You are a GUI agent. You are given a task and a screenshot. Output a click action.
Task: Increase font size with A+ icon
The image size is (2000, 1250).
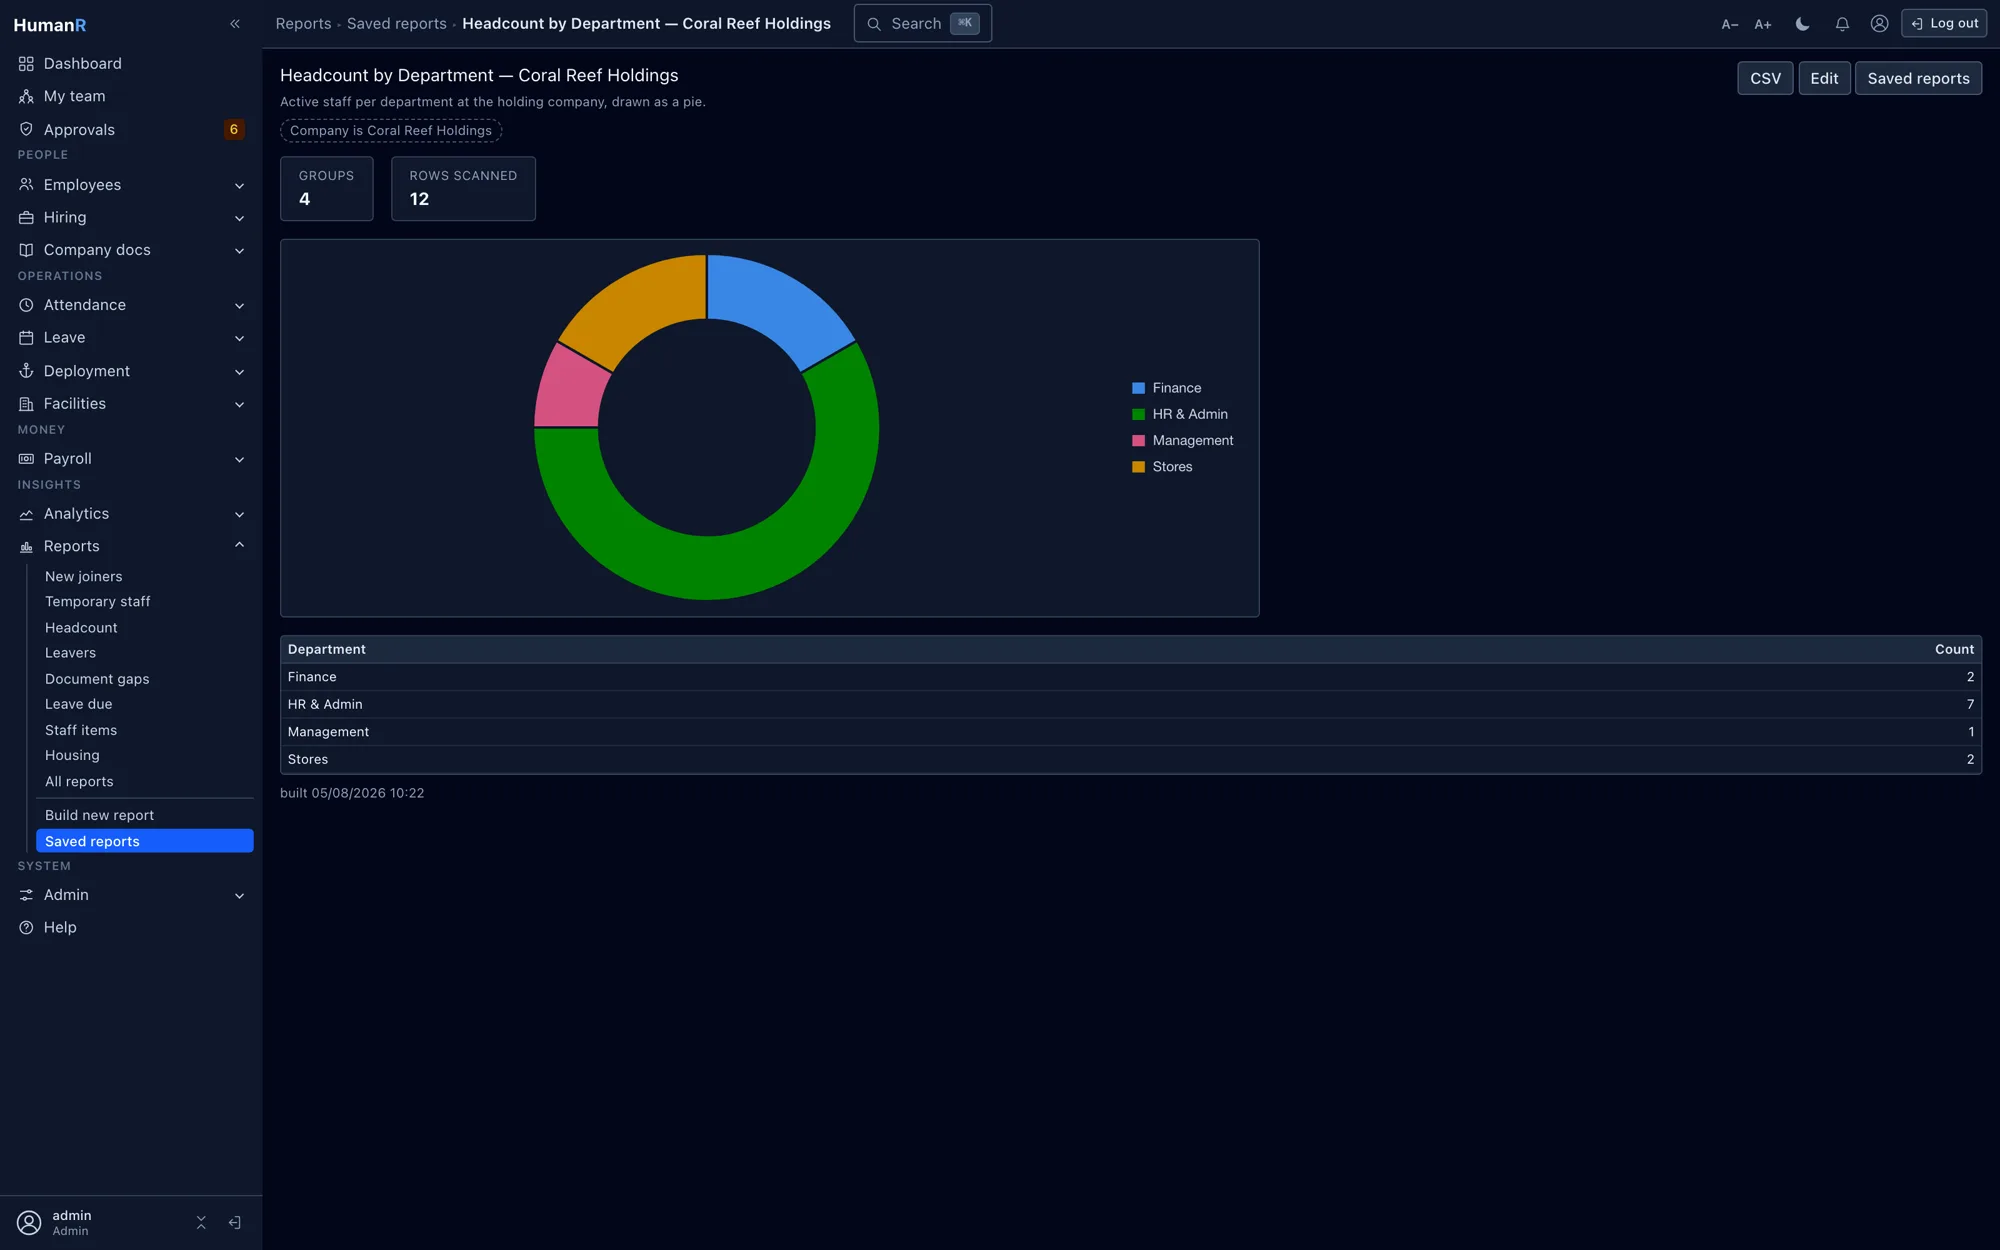pos(1763,24)
